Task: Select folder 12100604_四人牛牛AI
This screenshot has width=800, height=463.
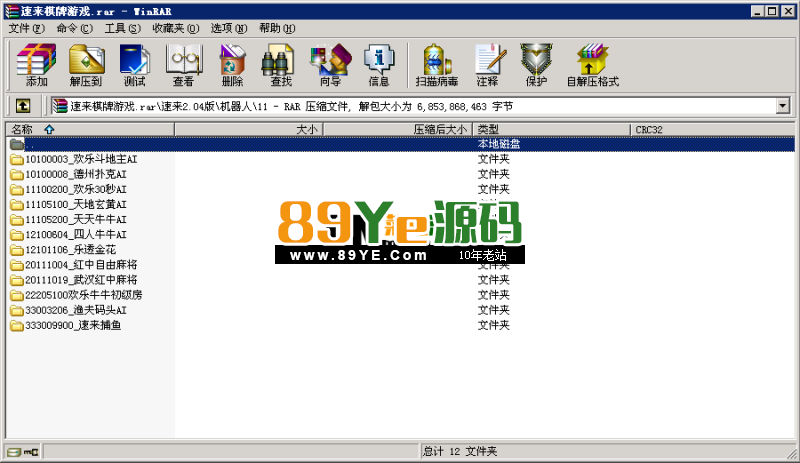Action: (68, 234)
